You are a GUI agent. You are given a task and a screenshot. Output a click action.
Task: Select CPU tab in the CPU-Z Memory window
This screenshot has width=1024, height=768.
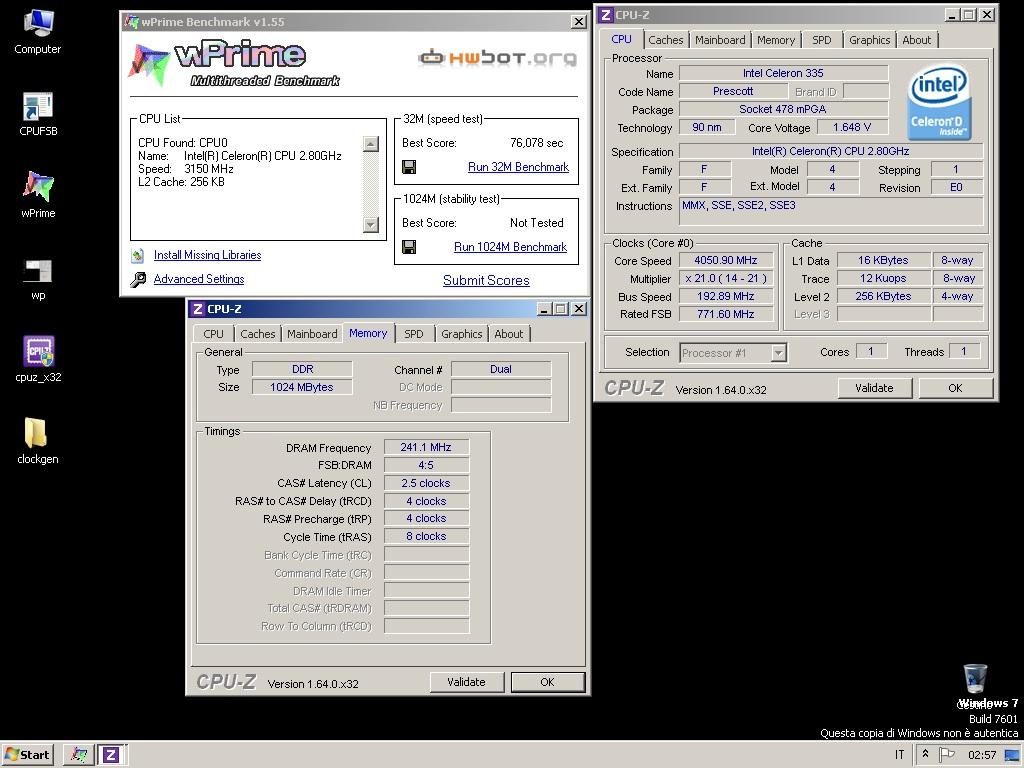point(213,334)
